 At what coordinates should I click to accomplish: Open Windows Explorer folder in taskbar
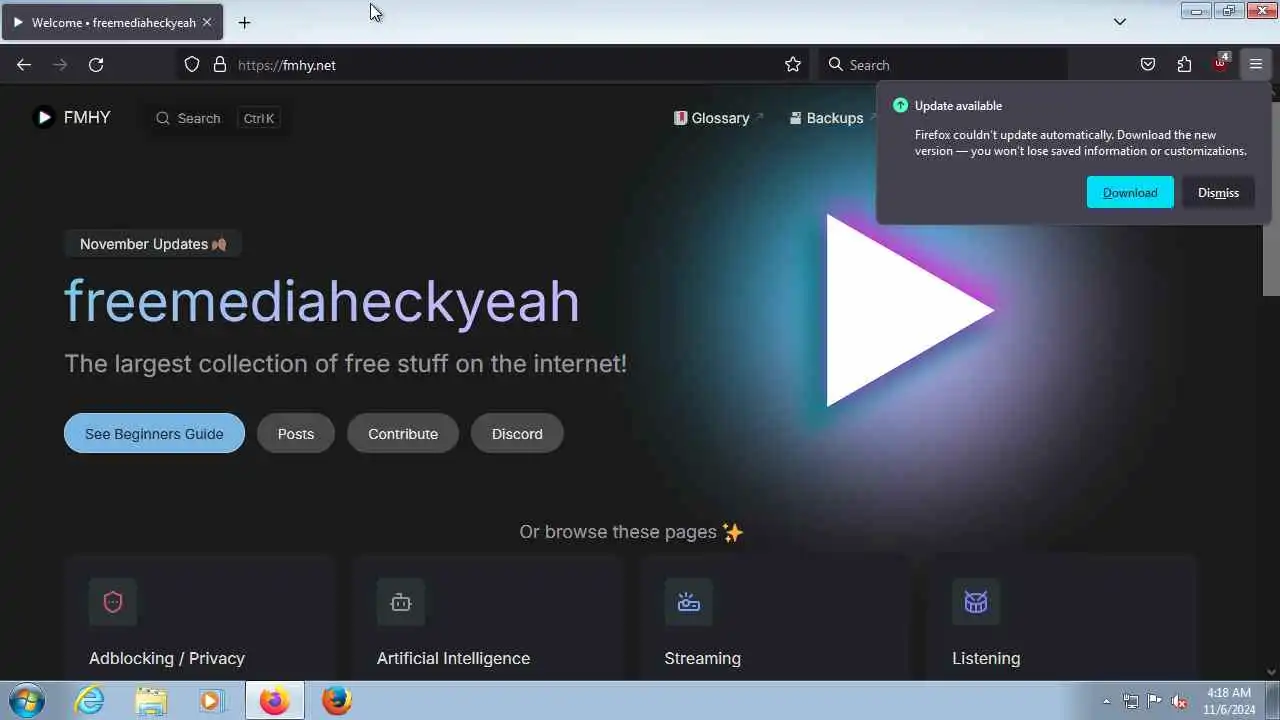(x=151, y=701)
